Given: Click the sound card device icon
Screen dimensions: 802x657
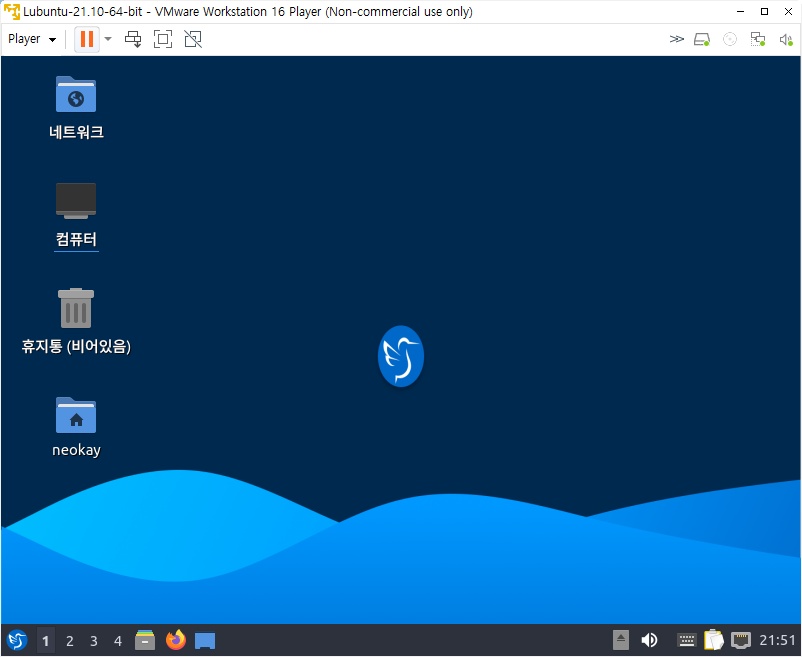Looking at the screenshot, I should (786, 39).
